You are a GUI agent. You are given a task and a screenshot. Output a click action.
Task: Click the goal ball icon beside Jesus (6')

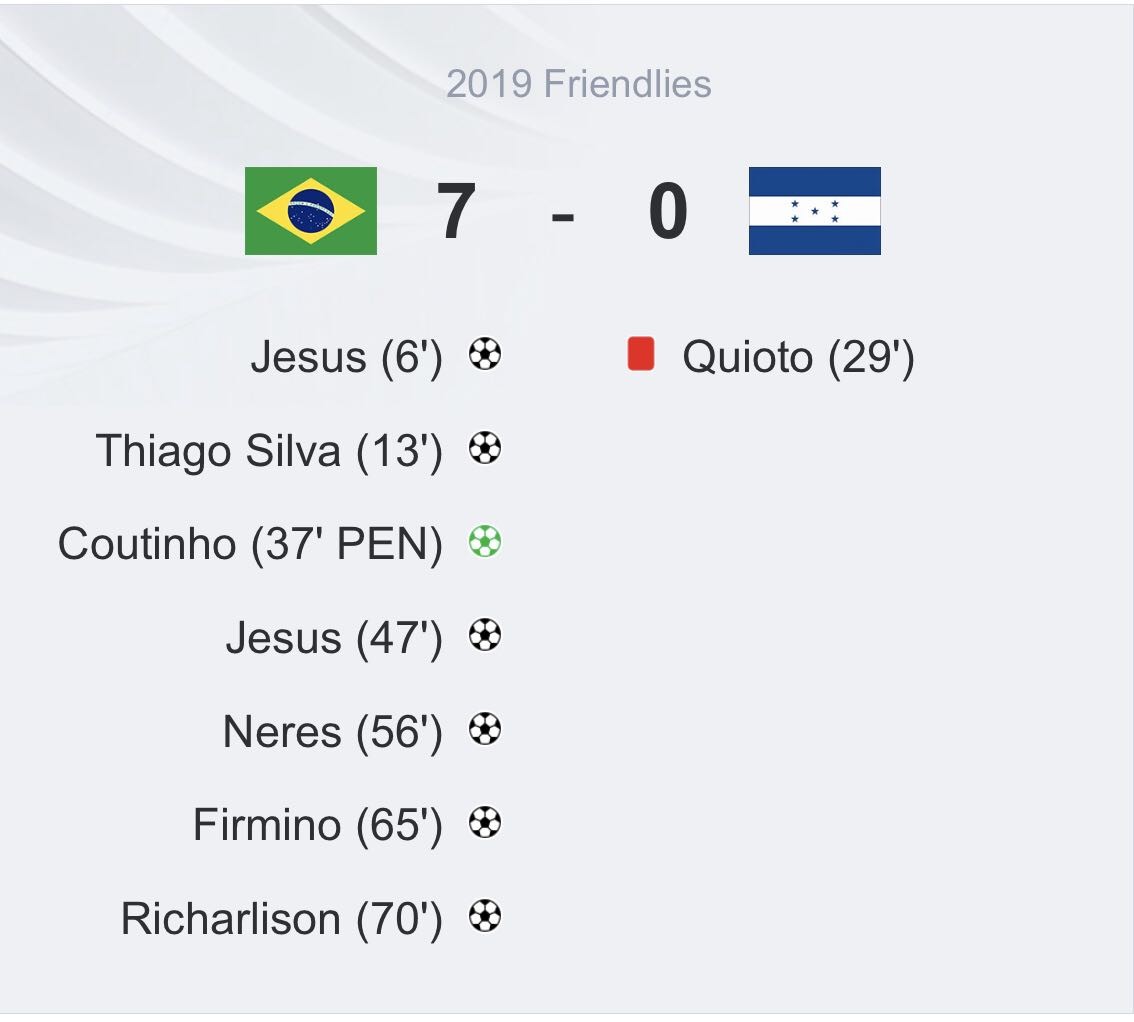click(x=485, y=354)
